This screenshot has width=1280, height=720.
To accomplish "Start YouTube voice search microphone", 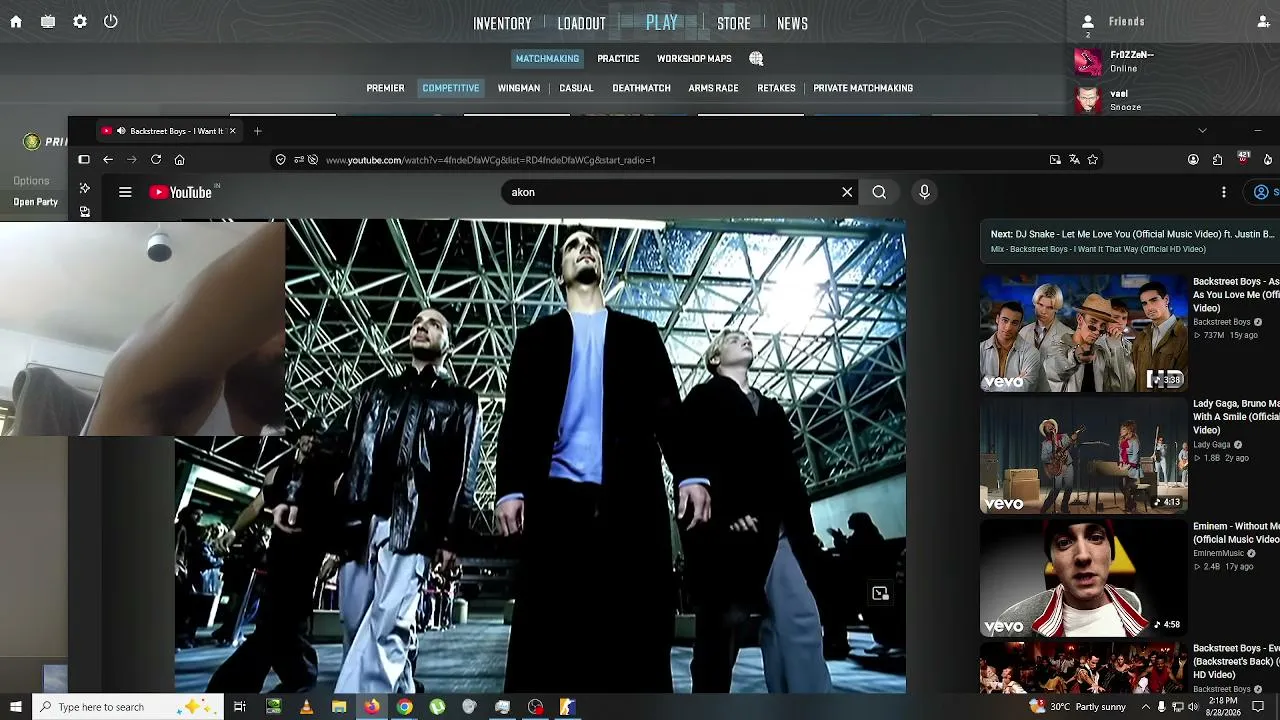I will [924, 192].
